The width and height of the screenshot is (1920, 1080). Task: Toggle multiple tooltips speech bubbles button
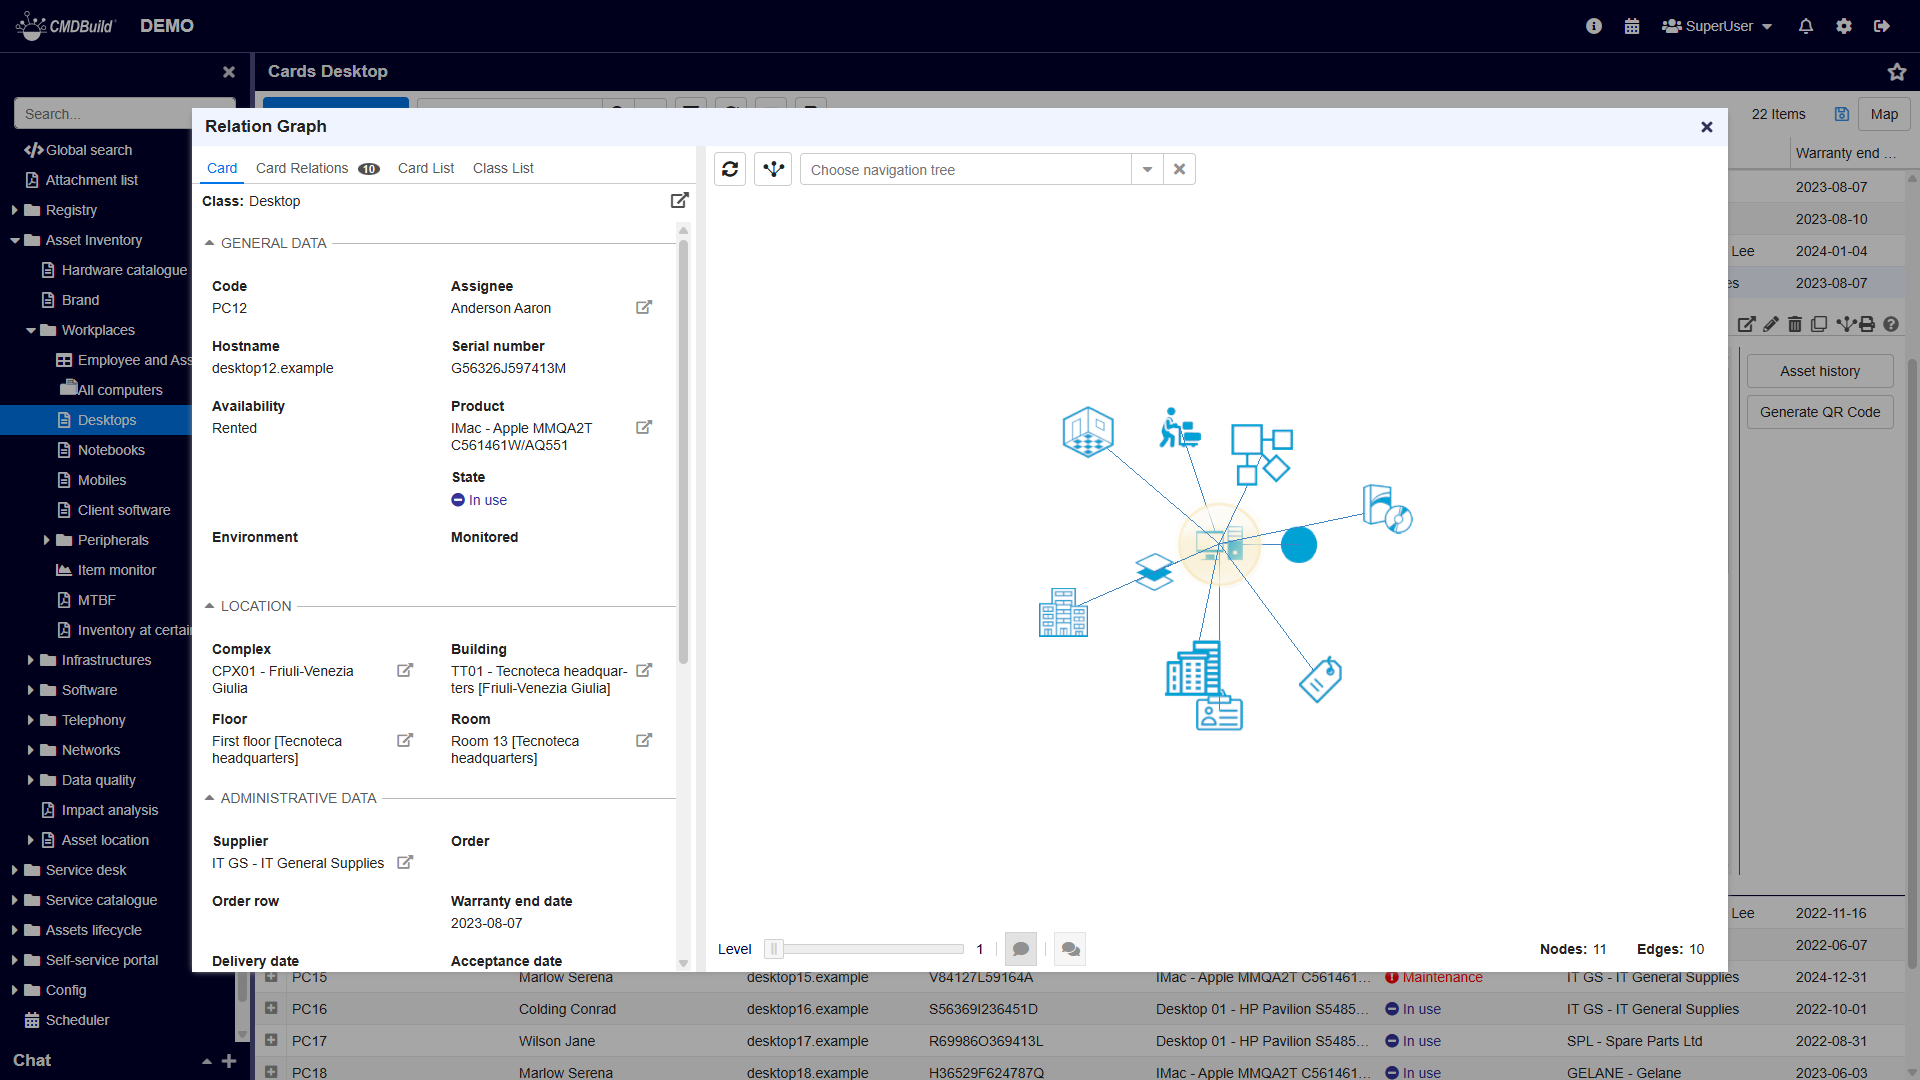pos(1070,949)
